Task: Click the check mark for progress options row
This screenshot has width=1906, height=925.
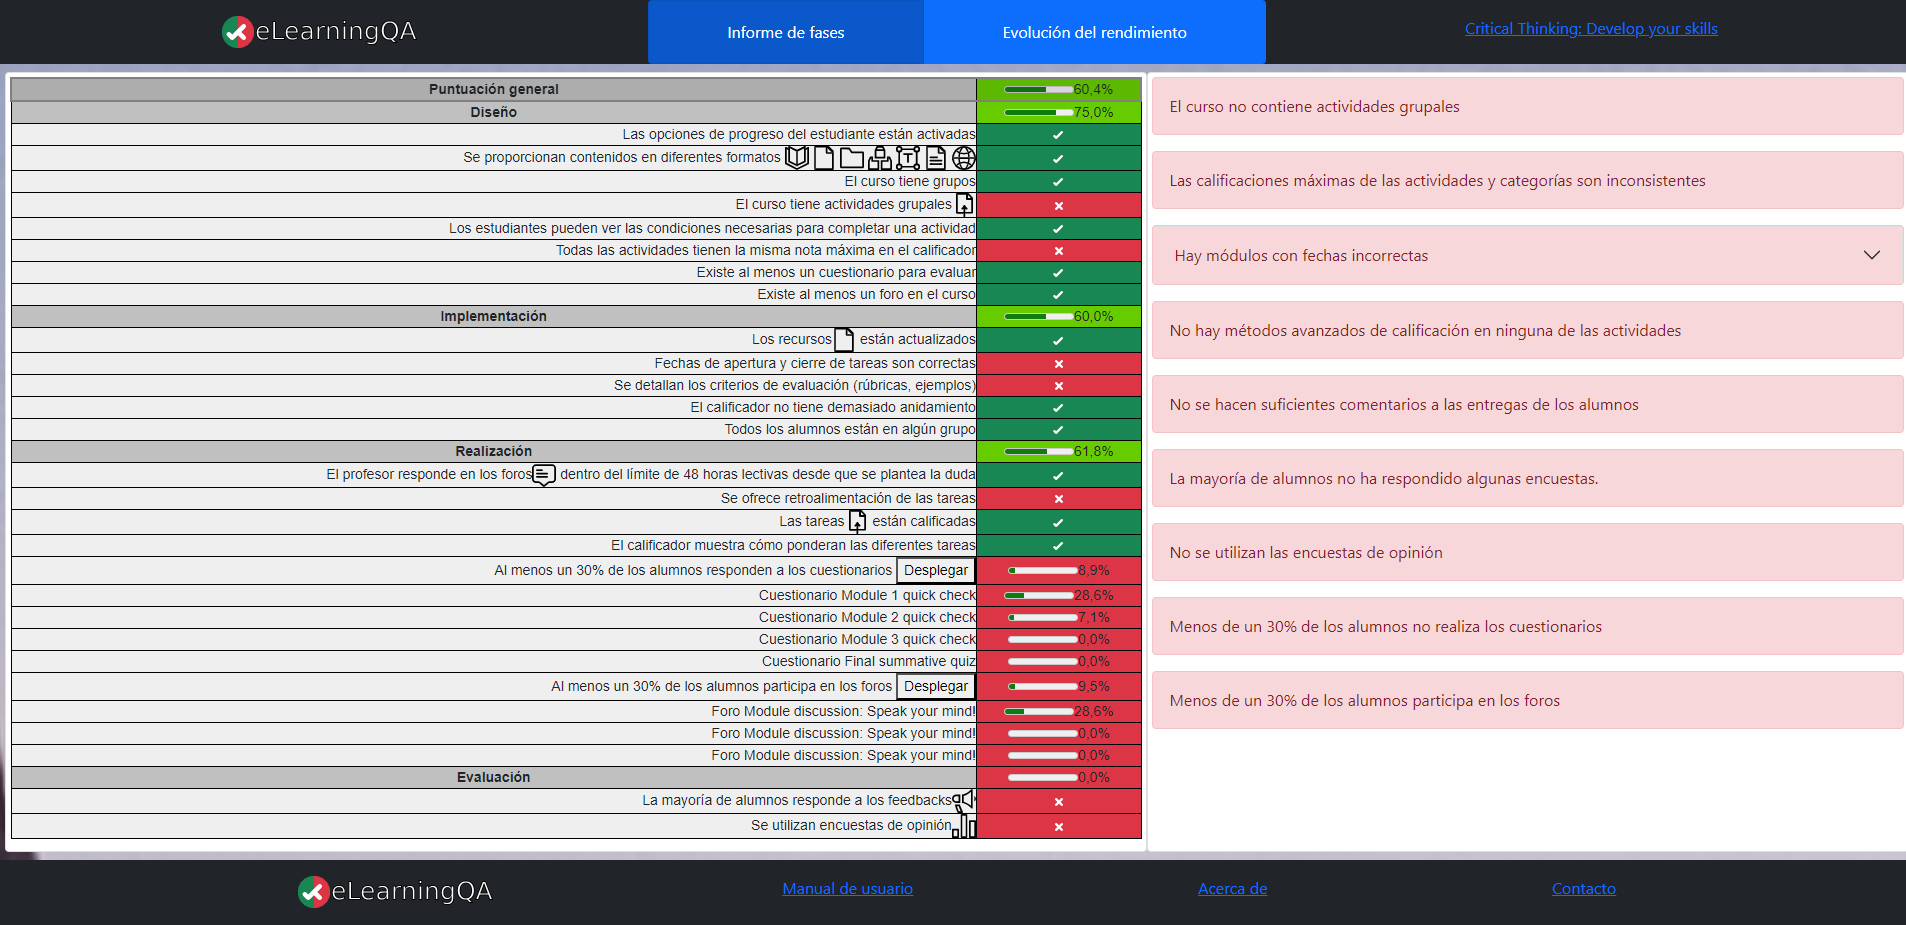Action: point(1058,135)
